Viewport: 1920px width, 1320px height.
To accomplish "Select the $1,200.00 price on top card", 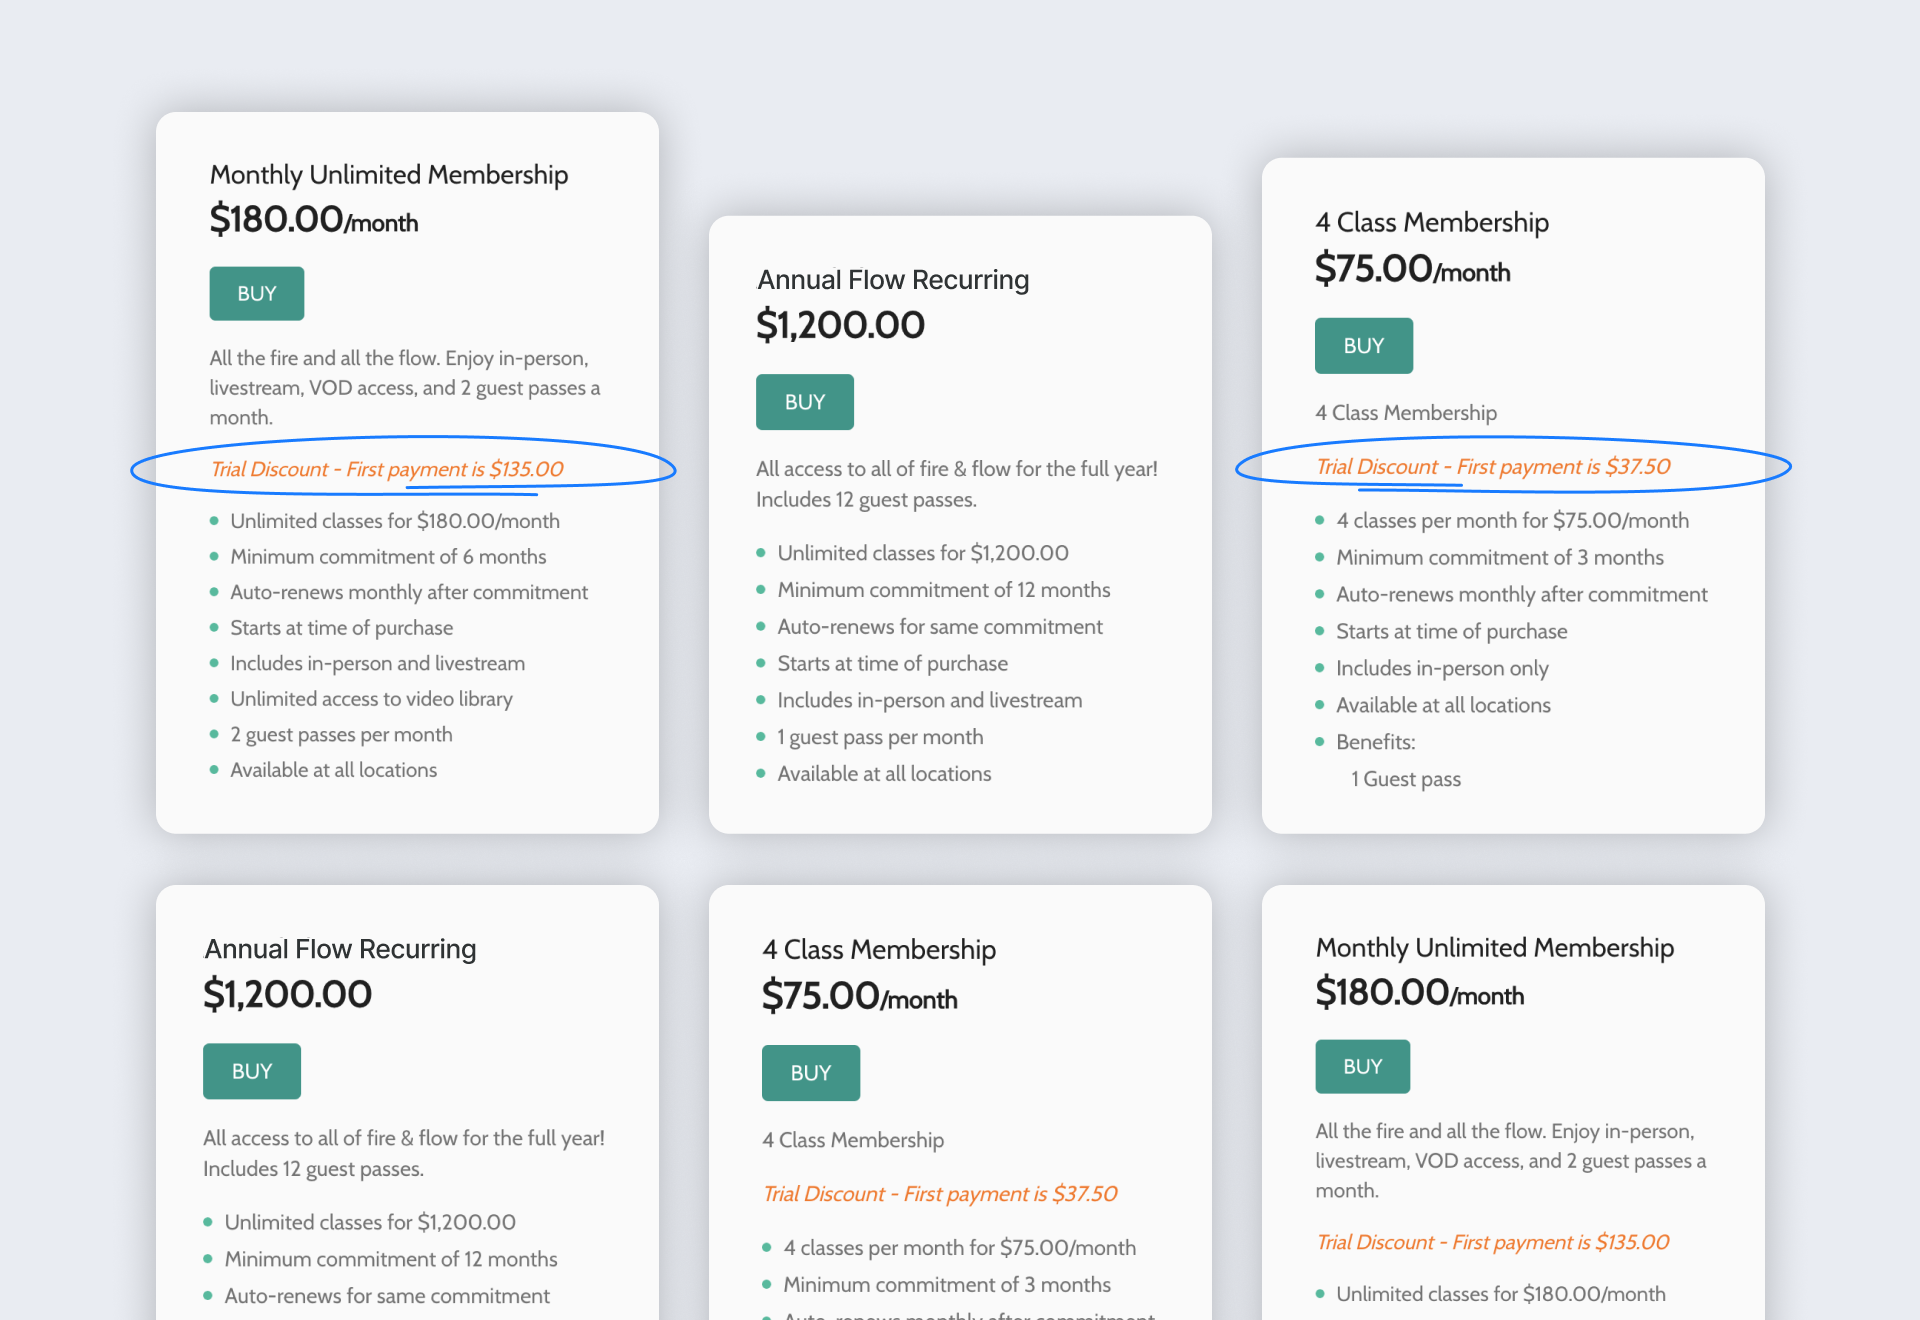I will pos(840,323).
